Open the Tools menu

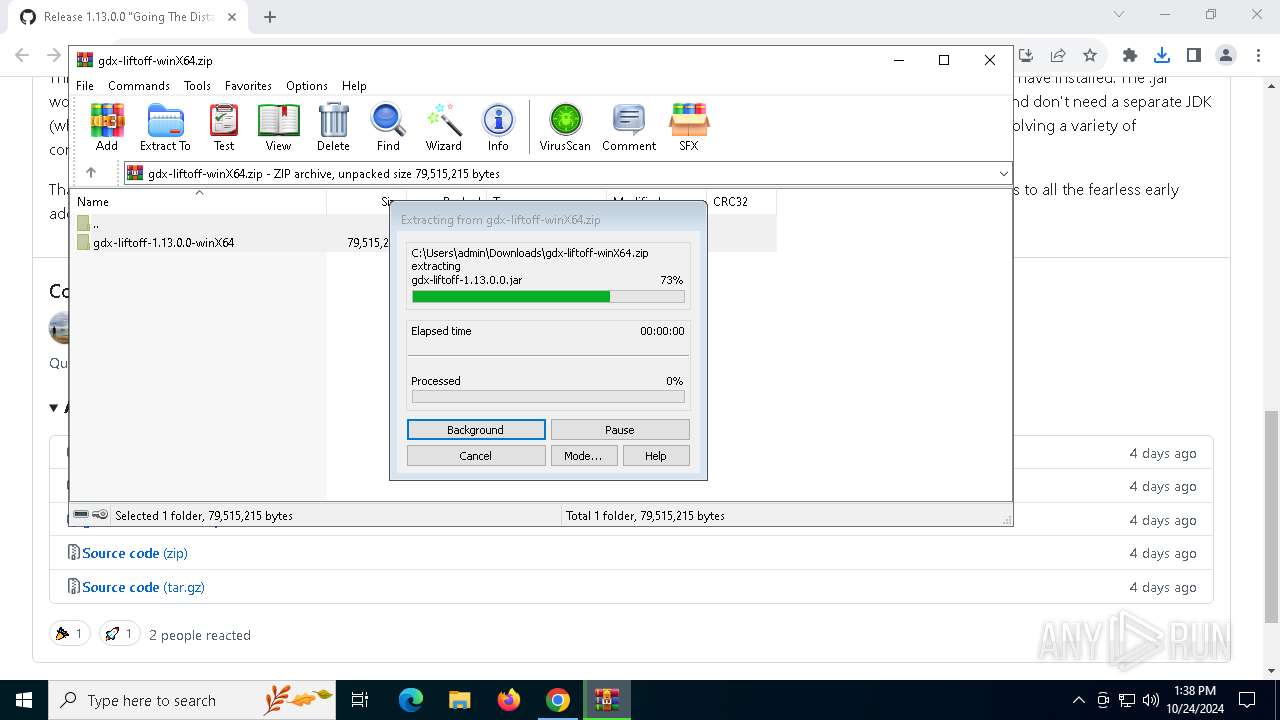pos(197,86)
